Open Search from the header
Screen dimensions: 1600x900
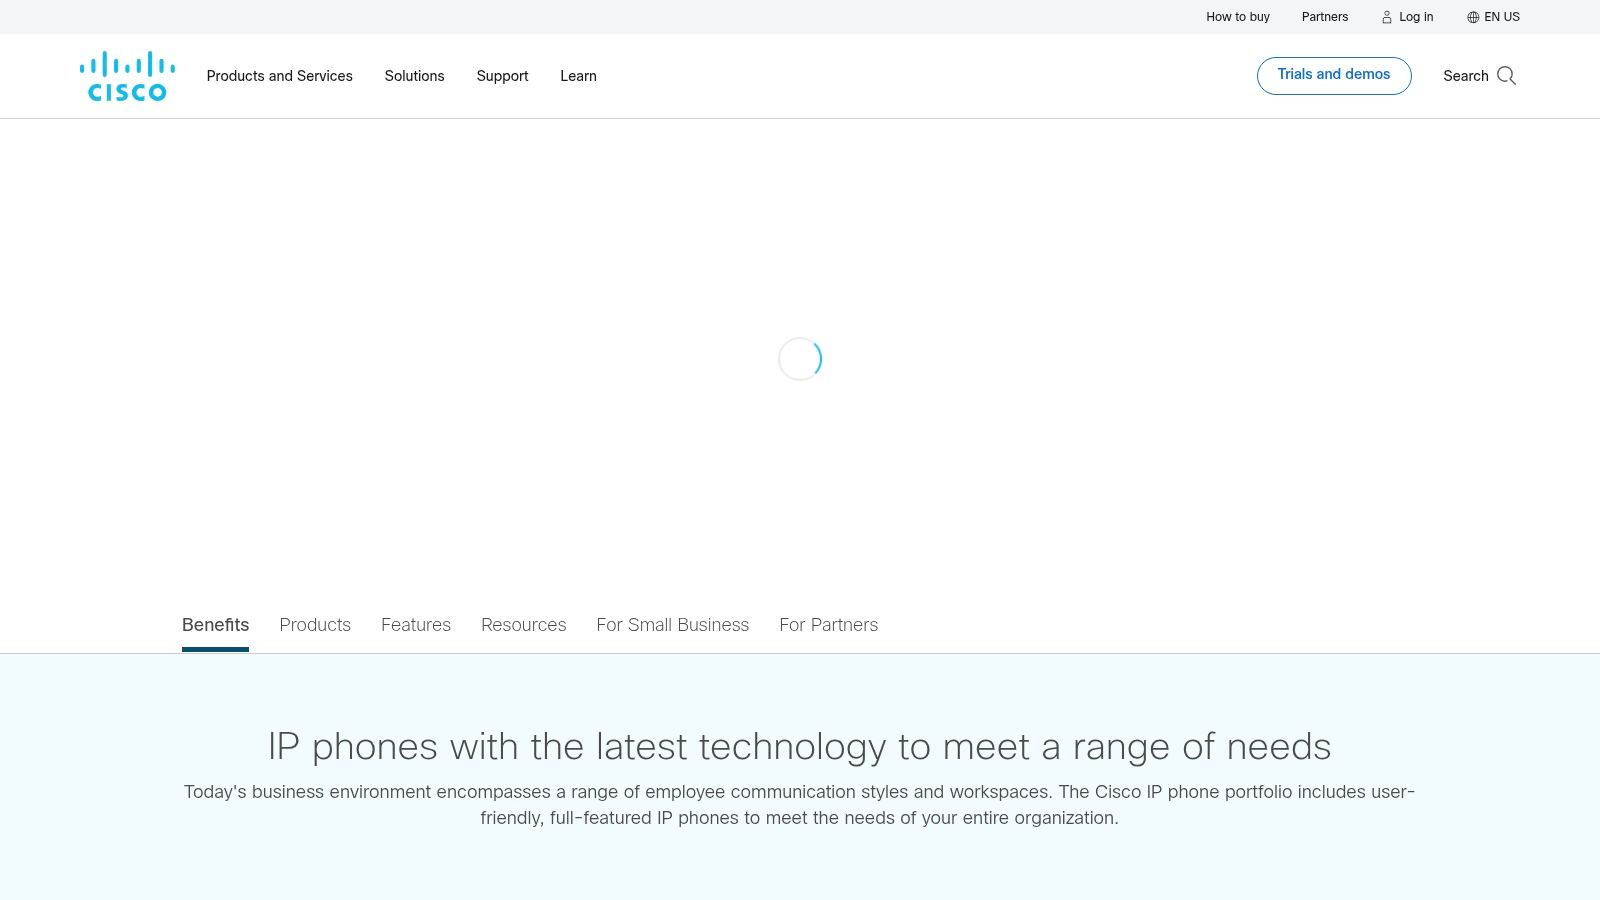1479,76
